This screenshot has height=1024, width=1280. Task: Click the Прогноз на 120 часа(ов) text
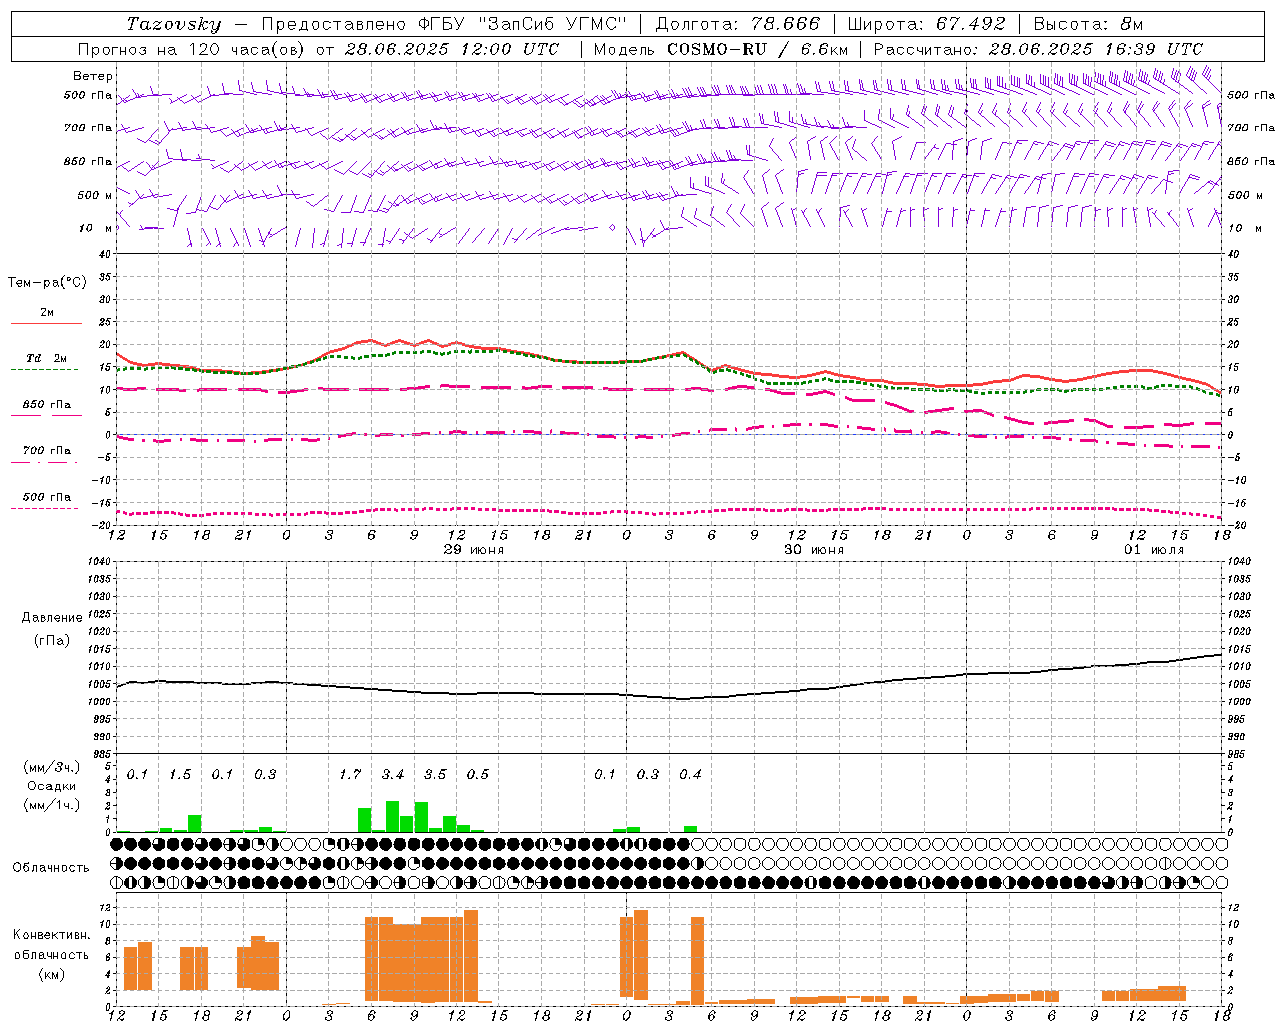pos(193,49)
